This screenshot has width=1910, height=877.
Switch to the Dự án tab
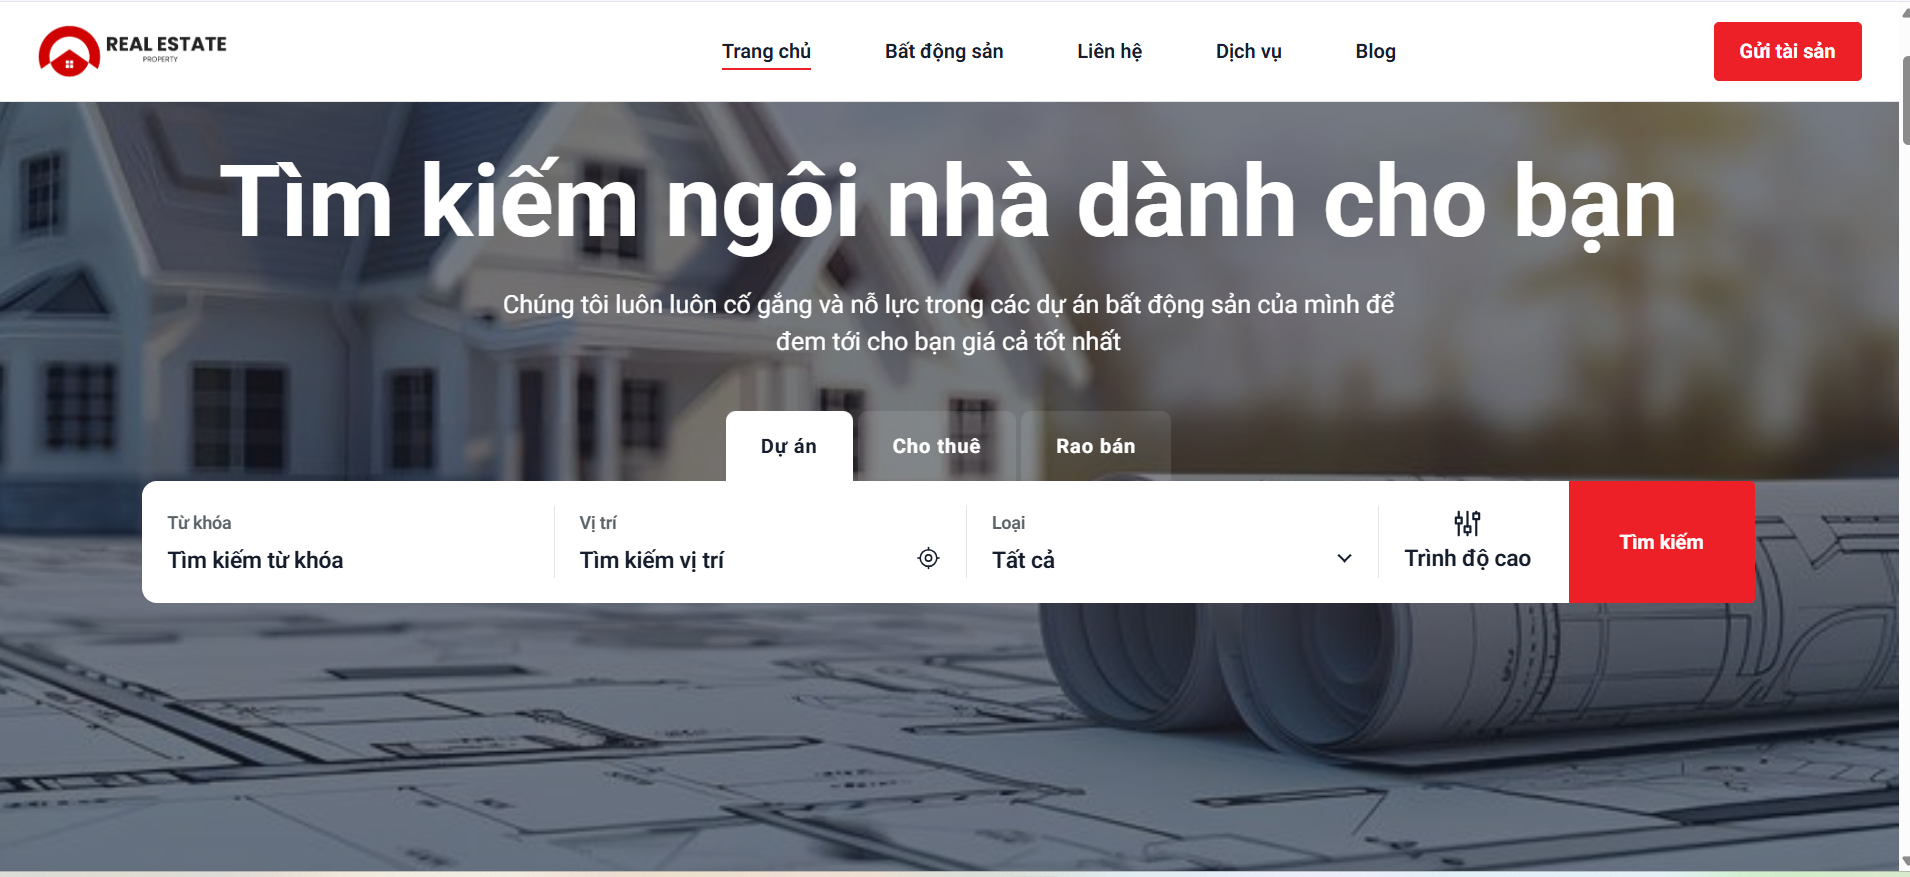pos(789,446)
